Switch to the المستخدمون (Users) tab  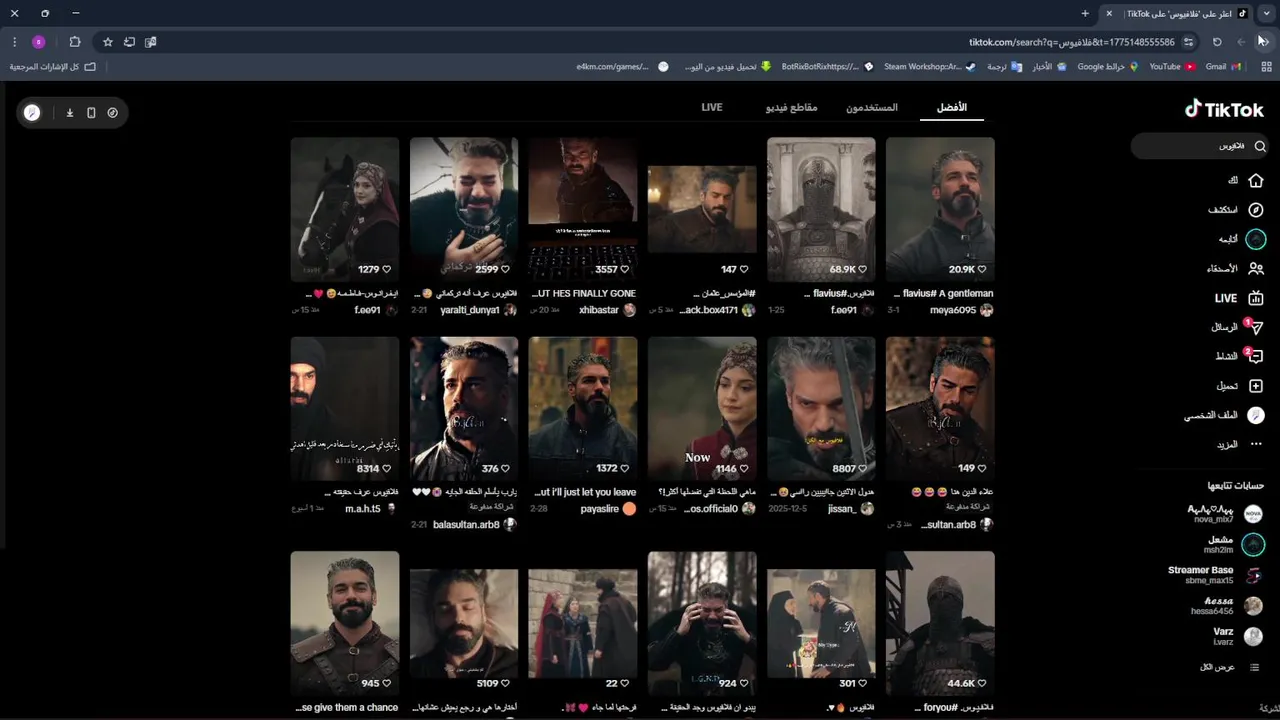tap(872, 107)
